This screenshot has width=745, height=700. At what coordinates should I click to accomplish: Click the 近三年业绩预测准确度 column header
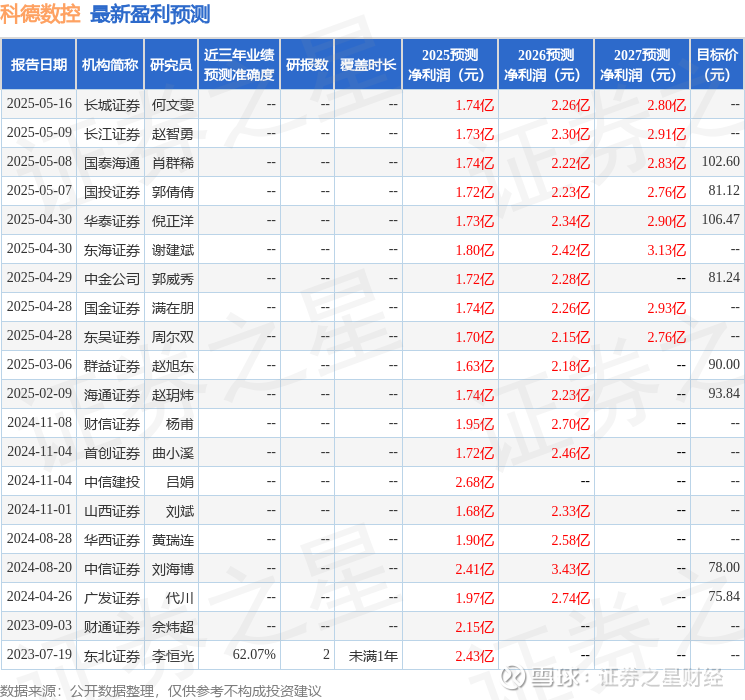239,65
